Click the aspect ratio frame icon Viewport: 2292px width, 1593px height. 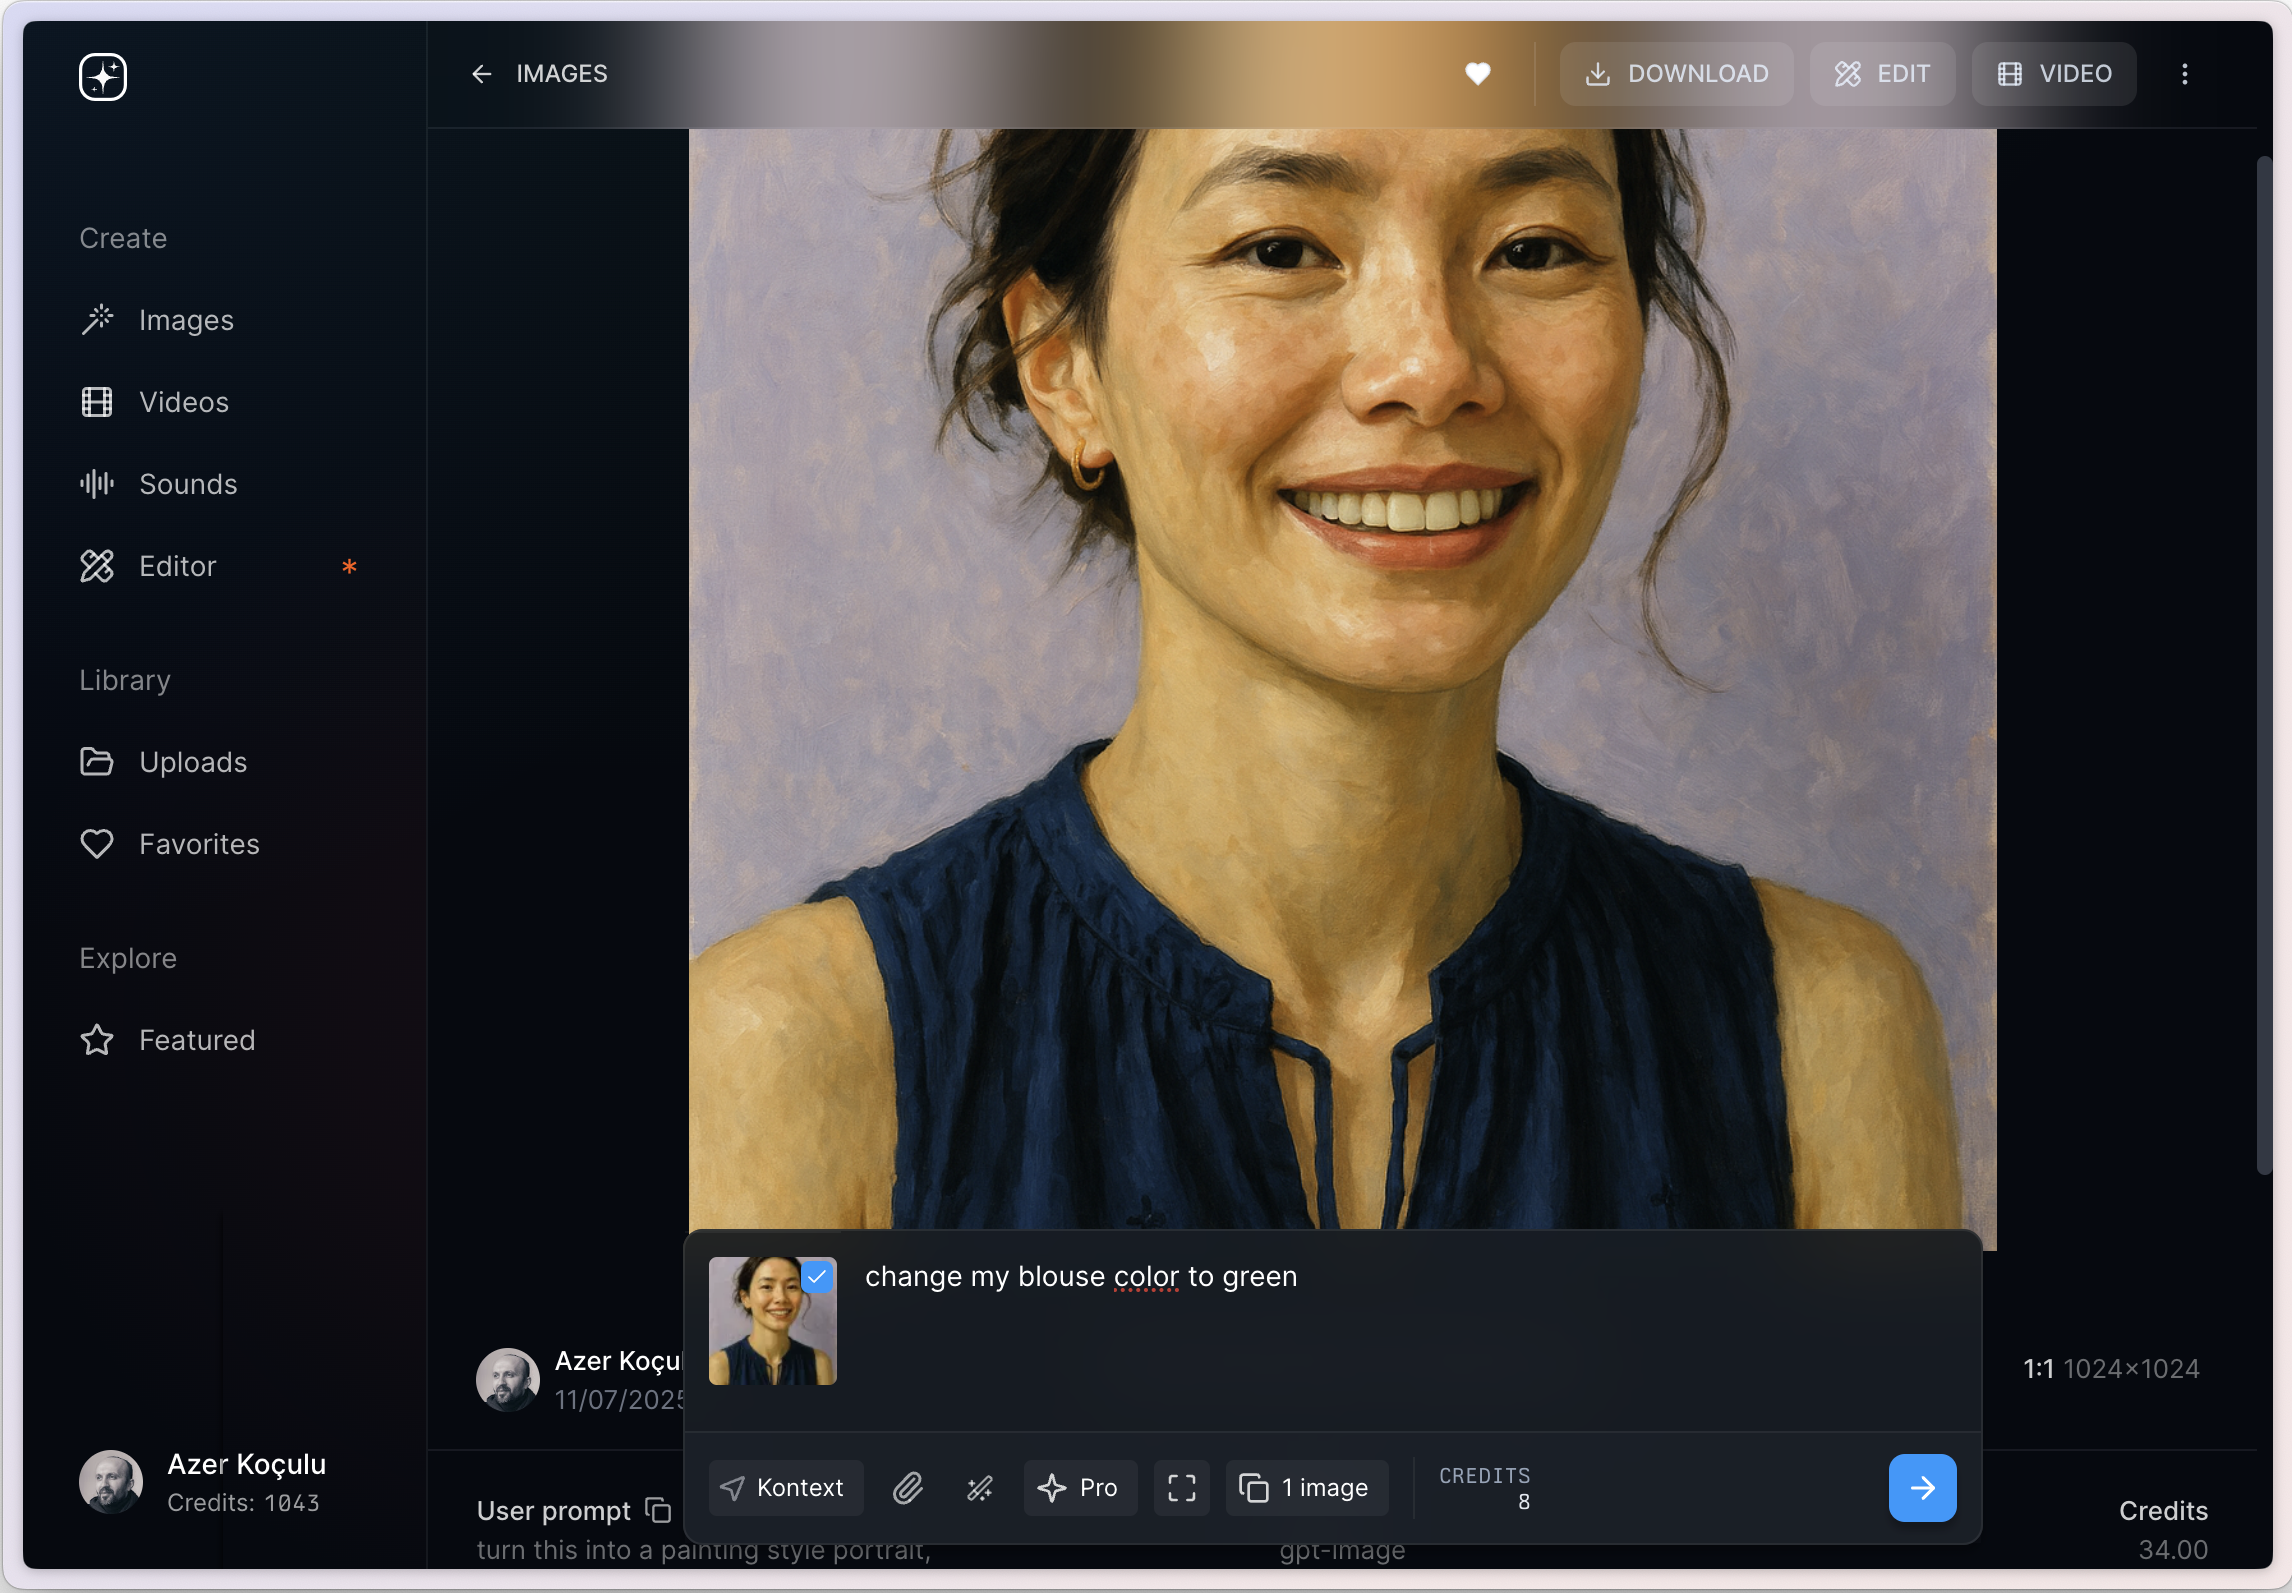pos(1181,1488)
